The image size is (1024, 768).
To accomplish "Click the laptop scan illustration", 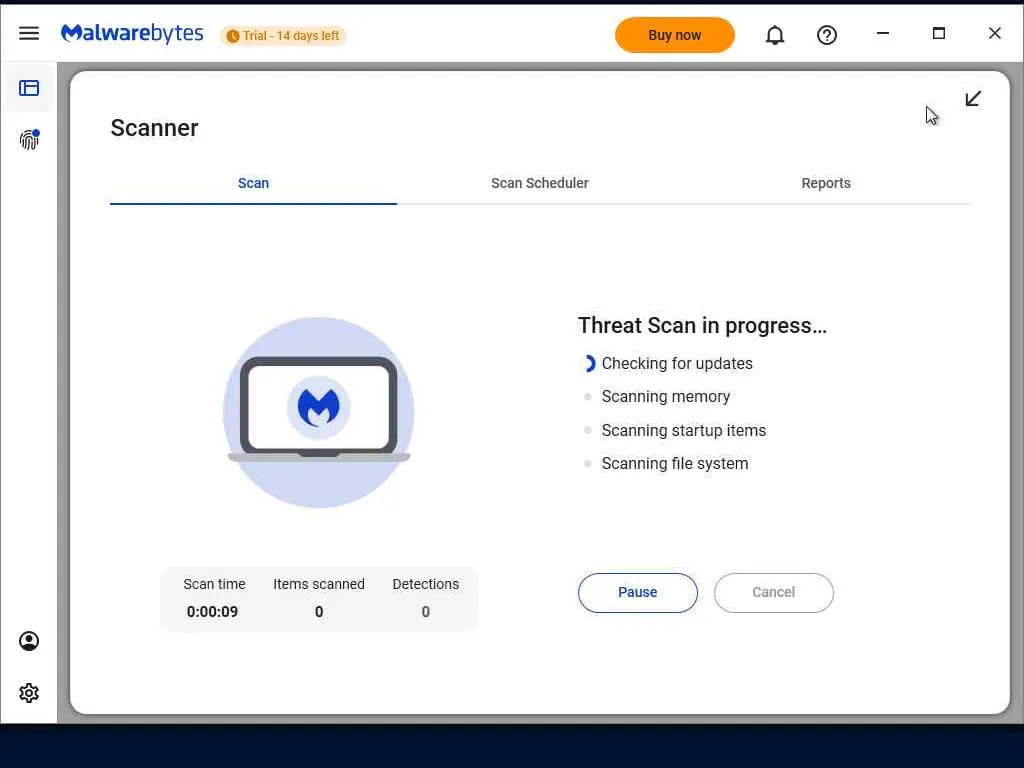I will click(x=319, y=412).
